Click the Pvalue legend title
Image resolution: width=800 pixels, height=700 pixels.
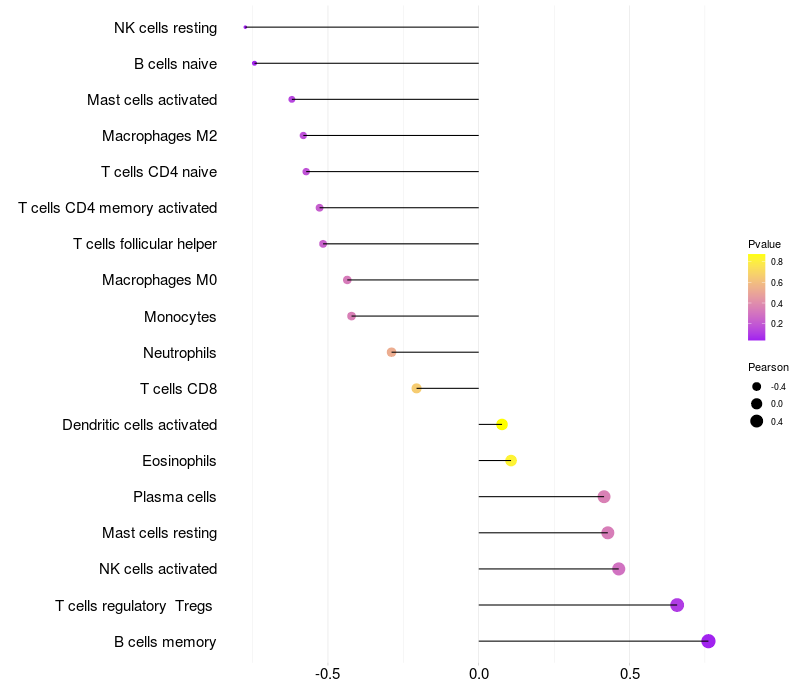[764, 244]
